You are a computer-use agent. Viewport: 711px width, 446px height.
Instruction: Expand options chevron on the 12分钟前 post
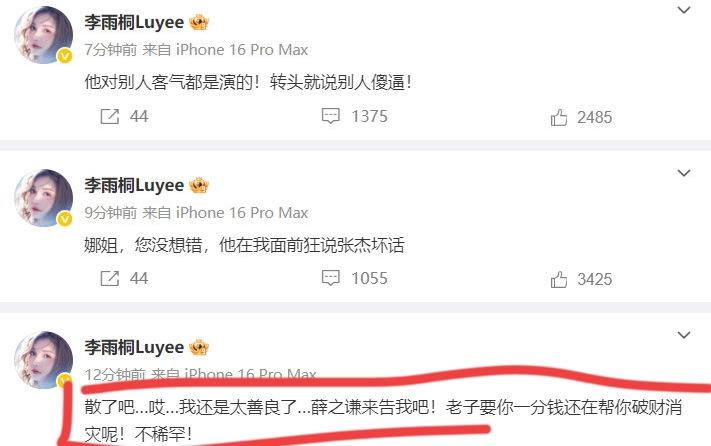[x=684, y=335]
